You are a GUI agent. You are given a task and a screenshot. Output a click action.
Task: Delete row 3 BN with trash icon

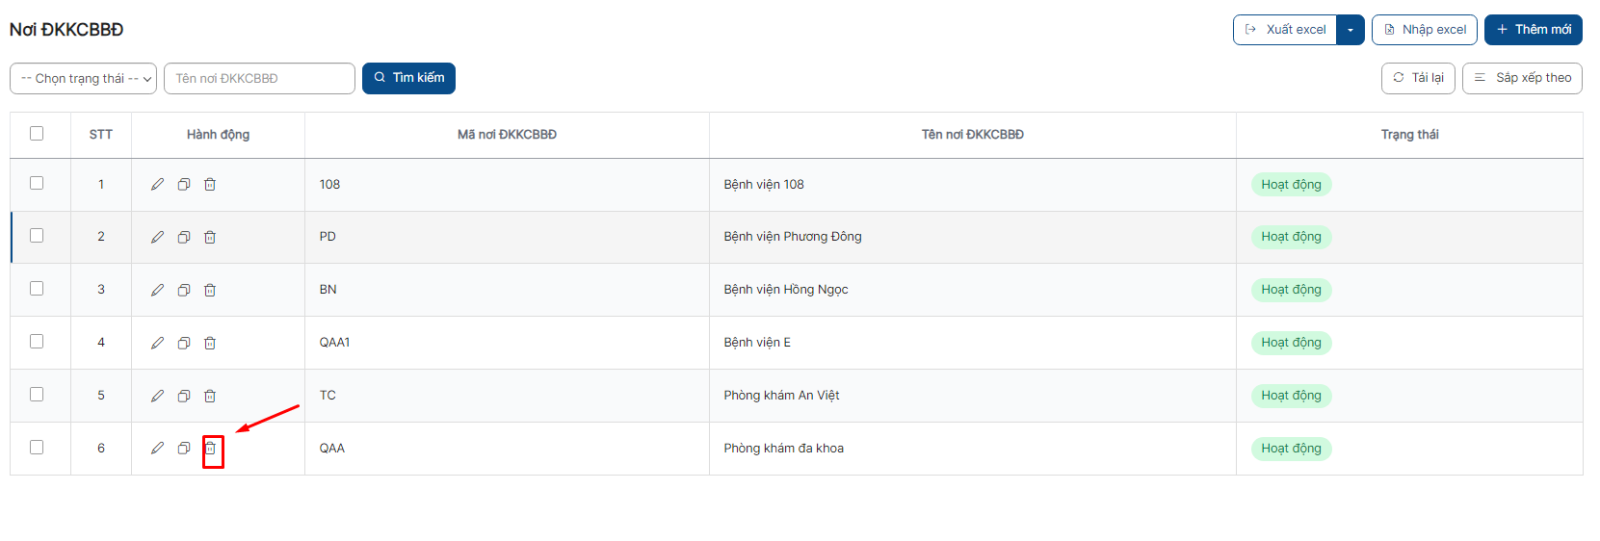210,290
